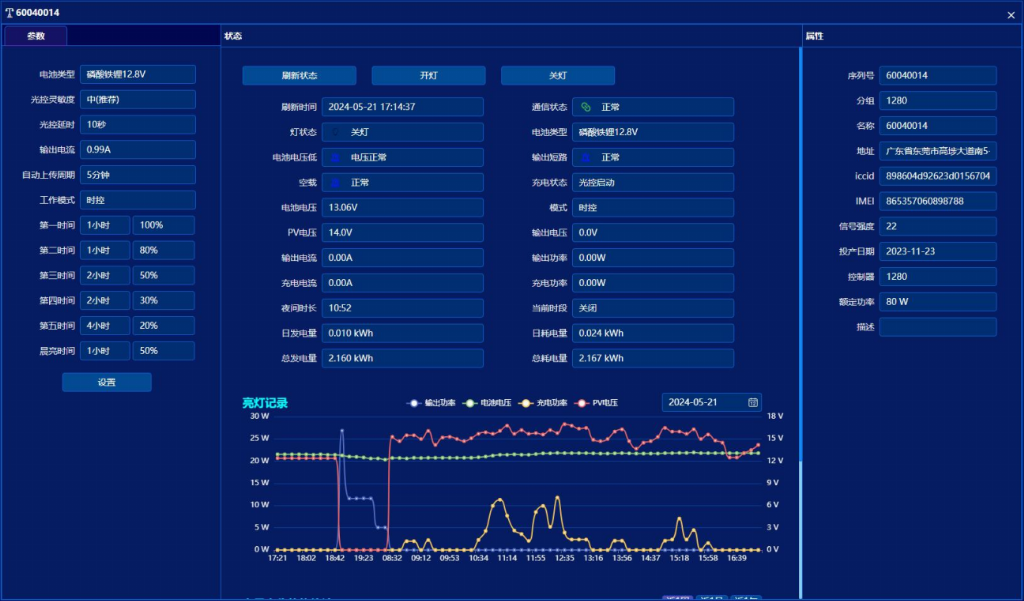Expand the 工作模式 selector
Screen dimensions: 1024x601
pyautogui.click(x=137, y=200)
